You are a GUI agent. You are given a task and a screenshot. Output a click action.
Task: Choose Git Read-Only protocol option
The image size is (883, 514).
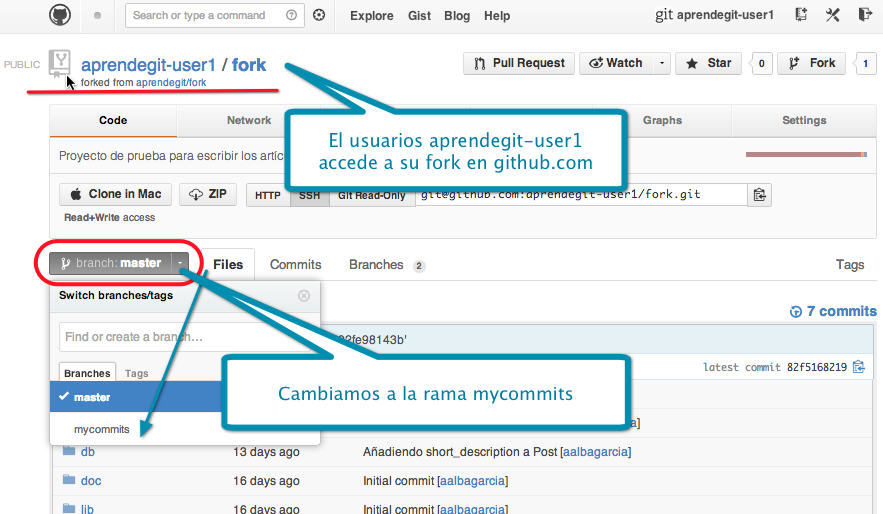(372, 195)
